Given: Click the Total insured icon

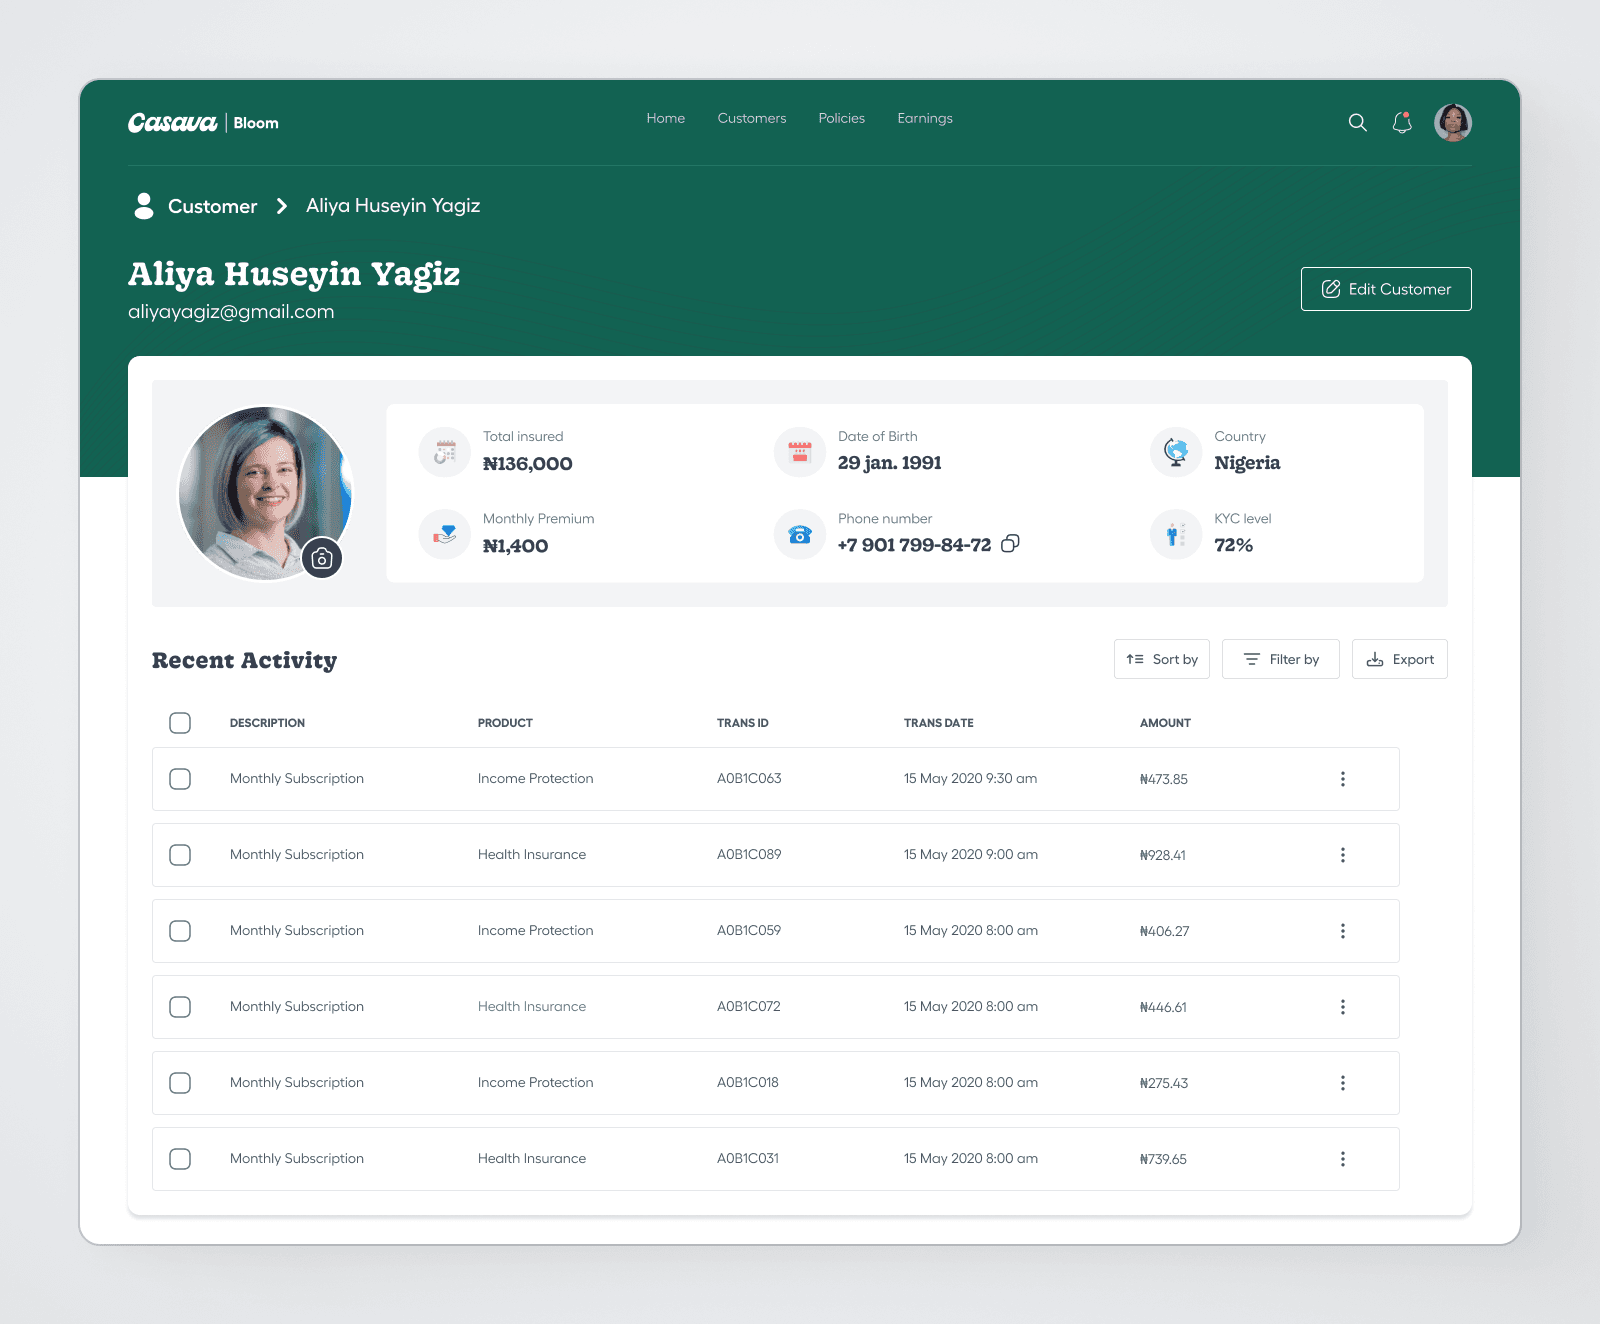Looking at the screenshot, I should coord(445,452).
